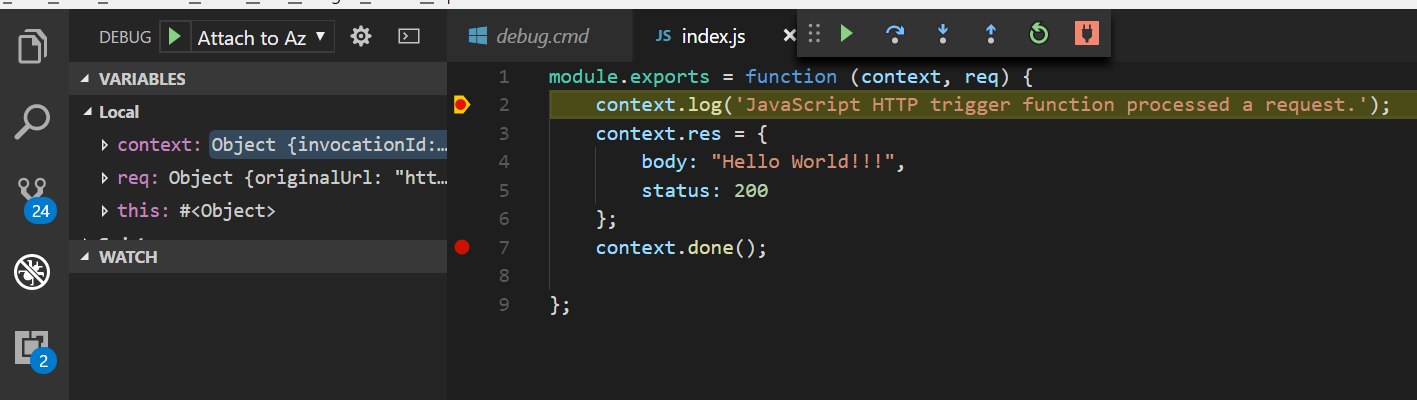Image resolution: width=1417 pixels, height=400 pixels.
Task: Click the "Hello World!!!" string
Action: [x=803, y=161]
